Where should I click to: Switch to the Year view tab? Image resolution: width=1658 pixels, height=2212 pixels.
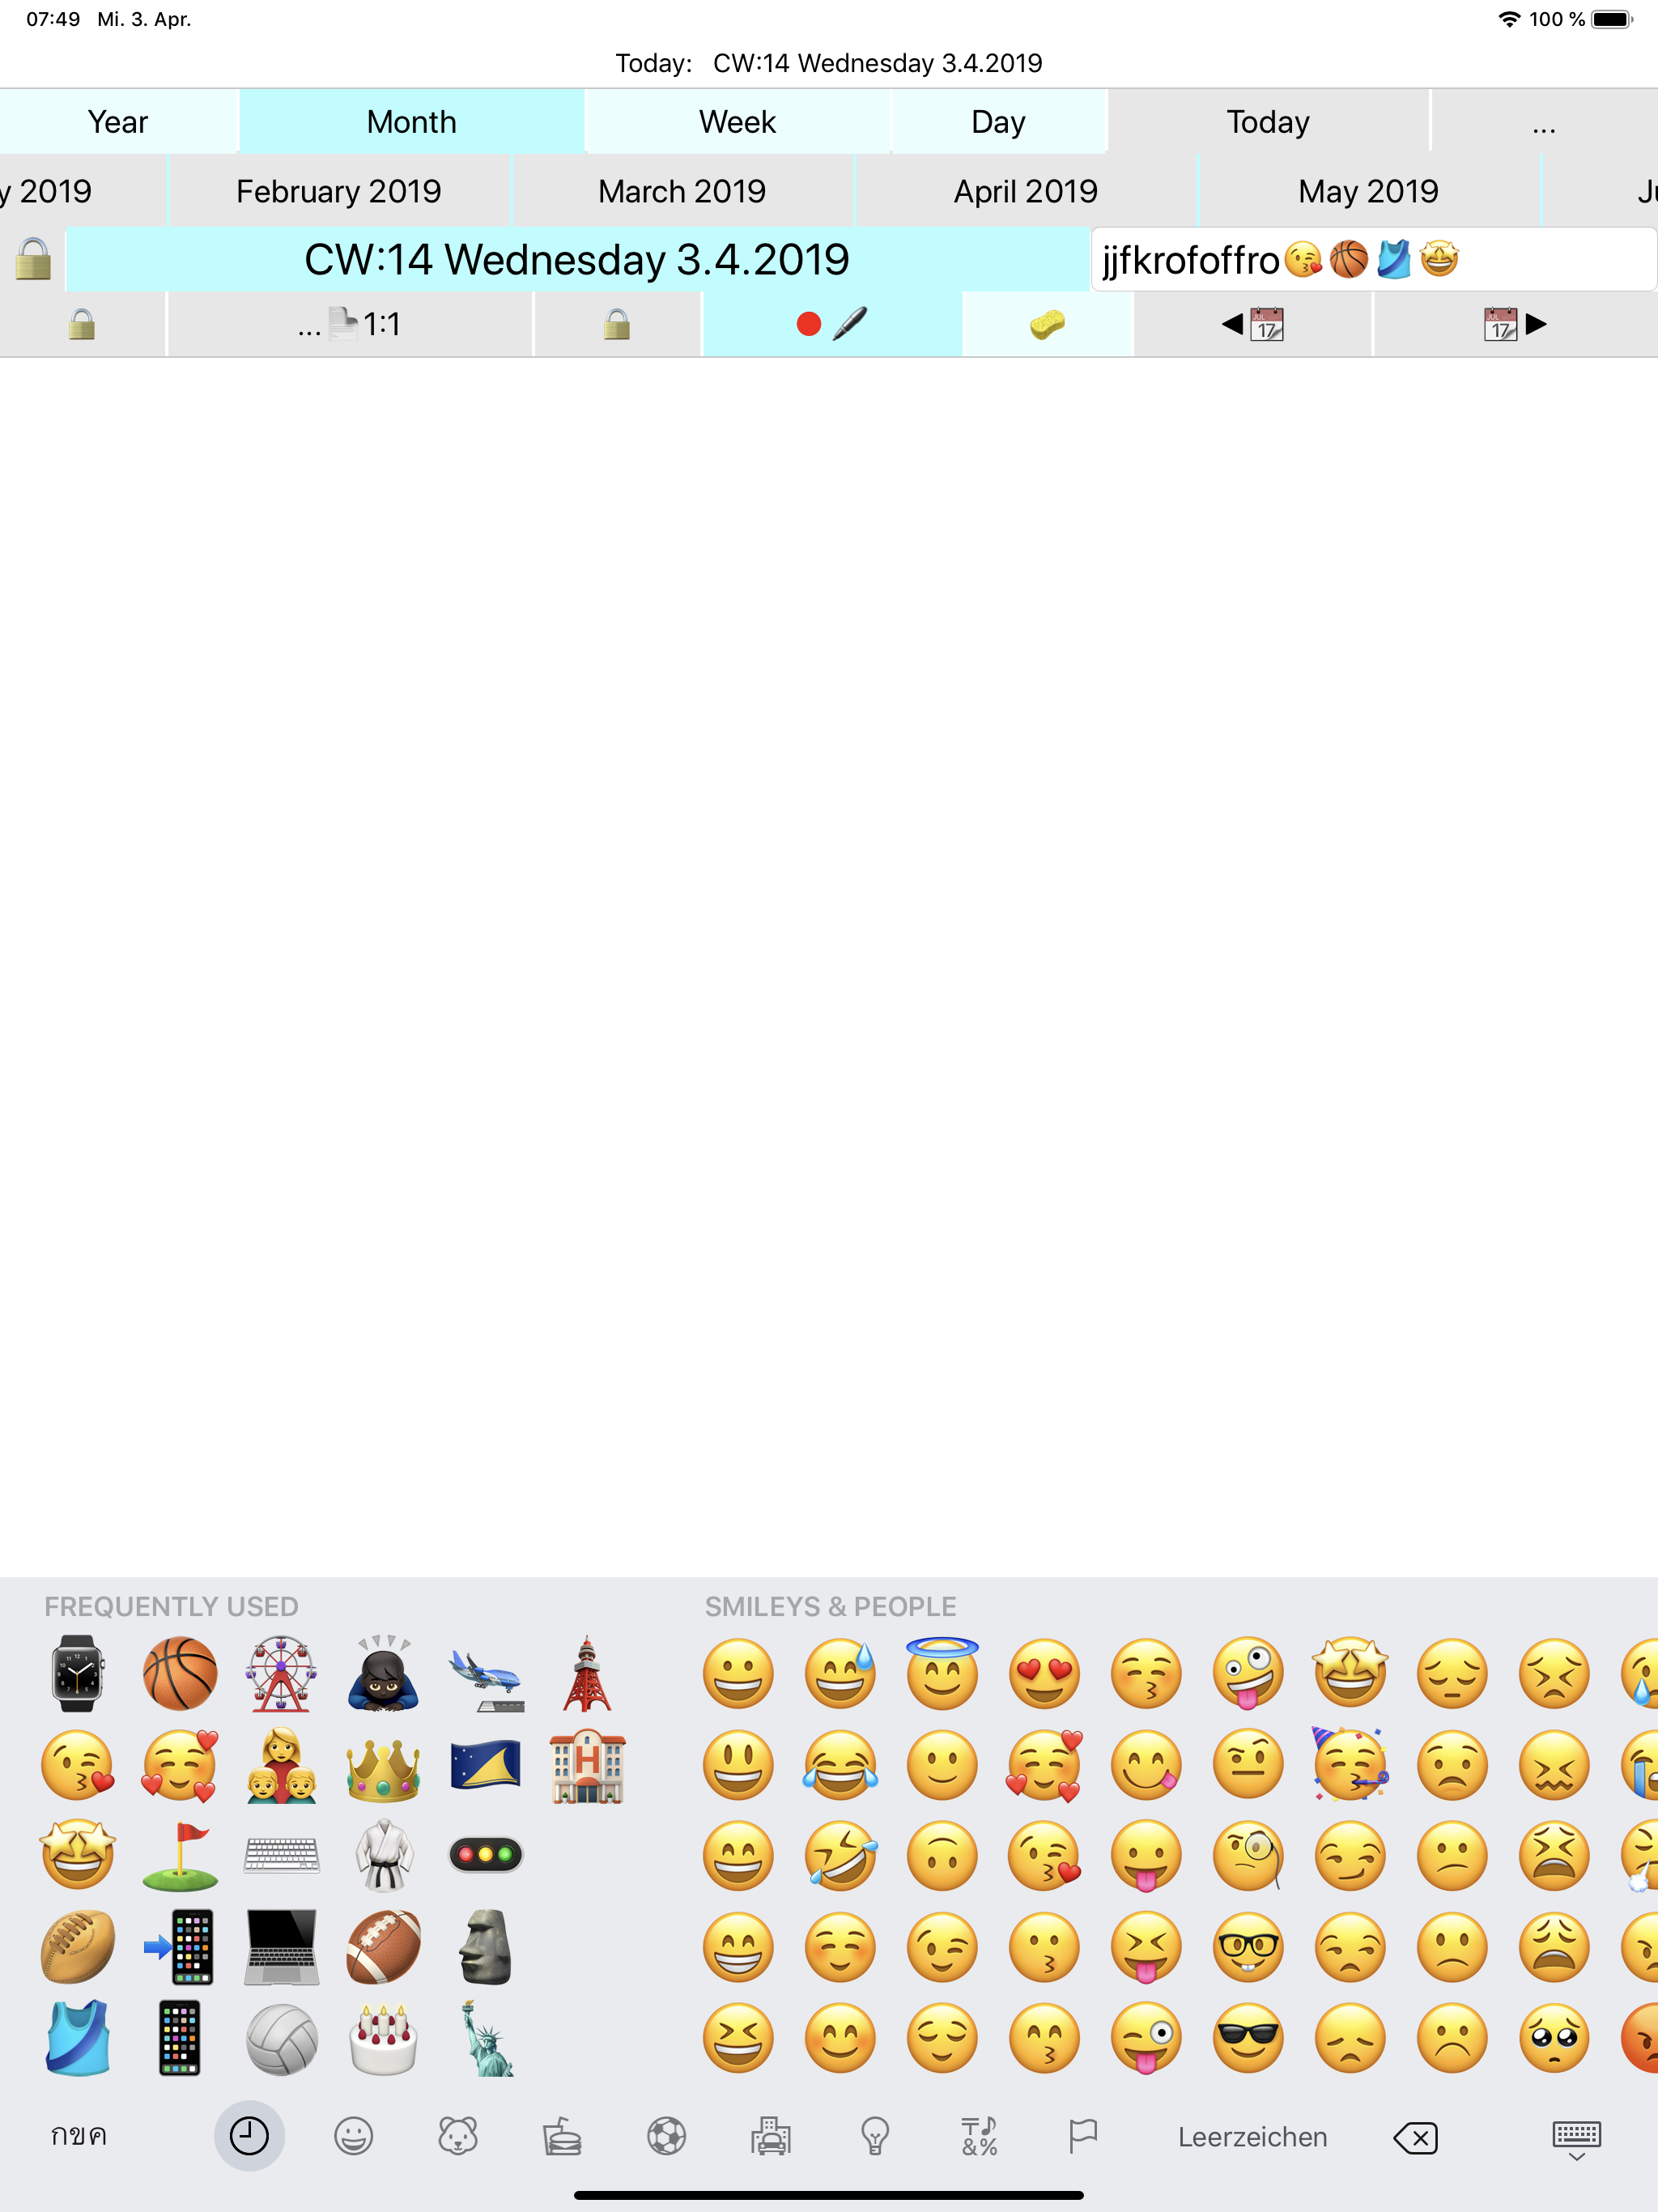pyautogui.click(x=118, y=122)
